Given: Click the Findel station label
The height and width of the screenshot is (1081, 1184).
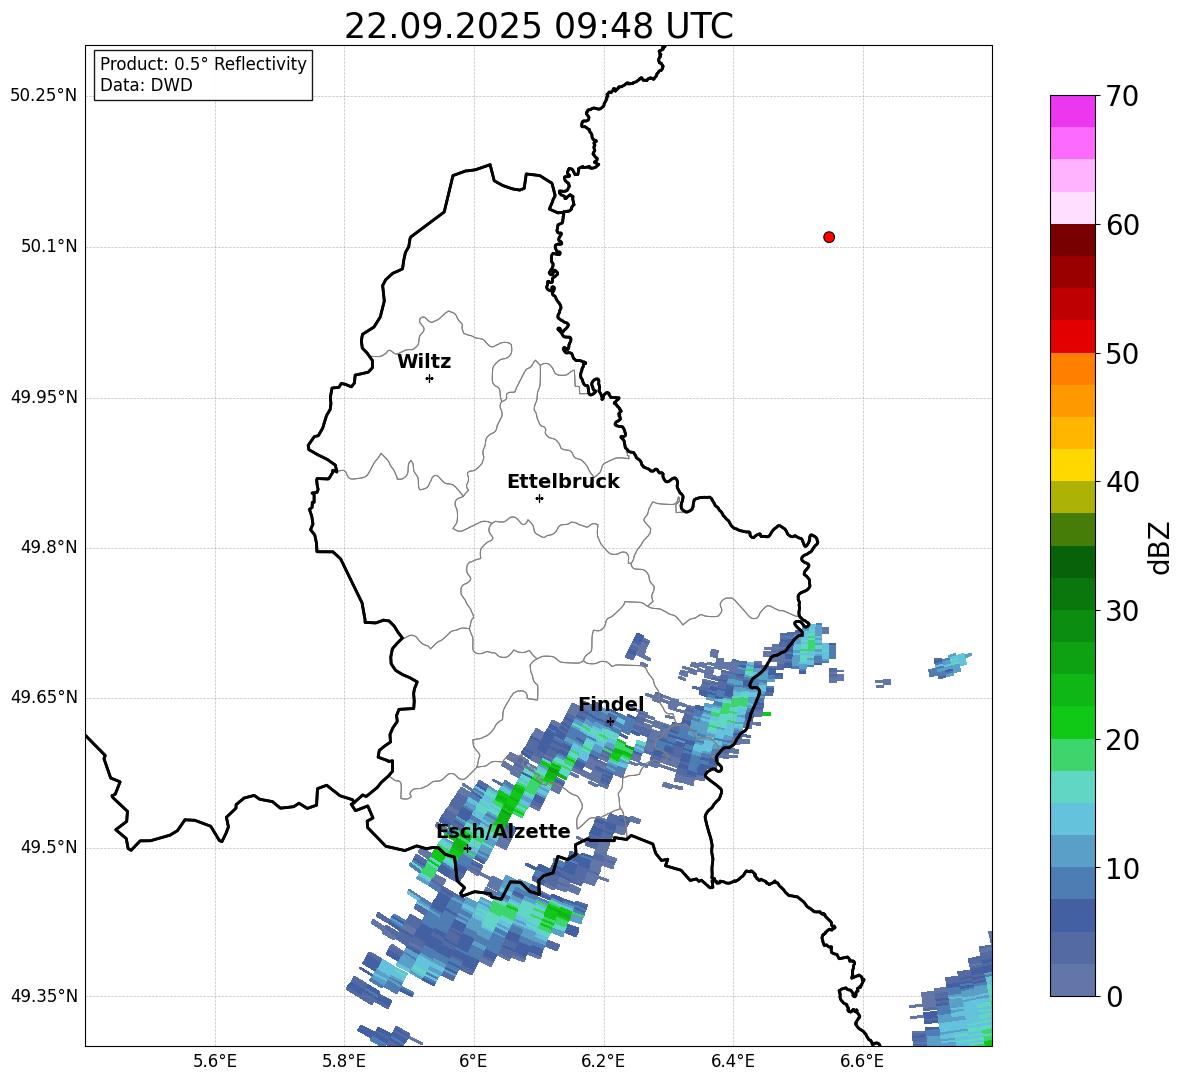Looking at the screenshot, I should click(x=611, y=704).
